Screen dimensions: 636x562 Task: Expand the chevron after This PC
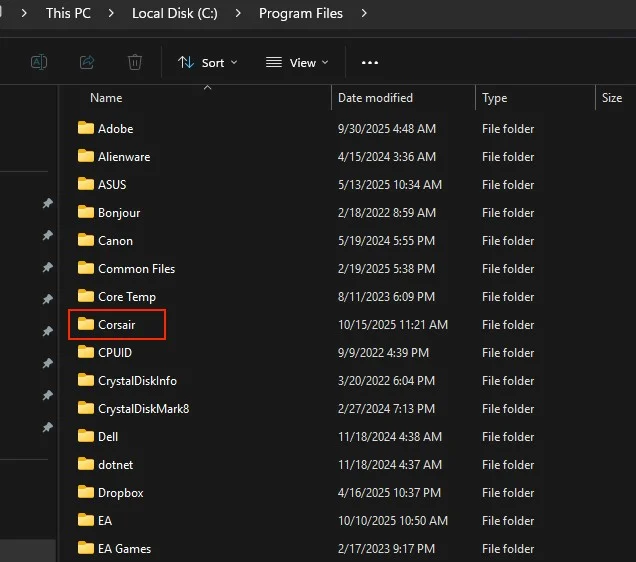(111, 13)
